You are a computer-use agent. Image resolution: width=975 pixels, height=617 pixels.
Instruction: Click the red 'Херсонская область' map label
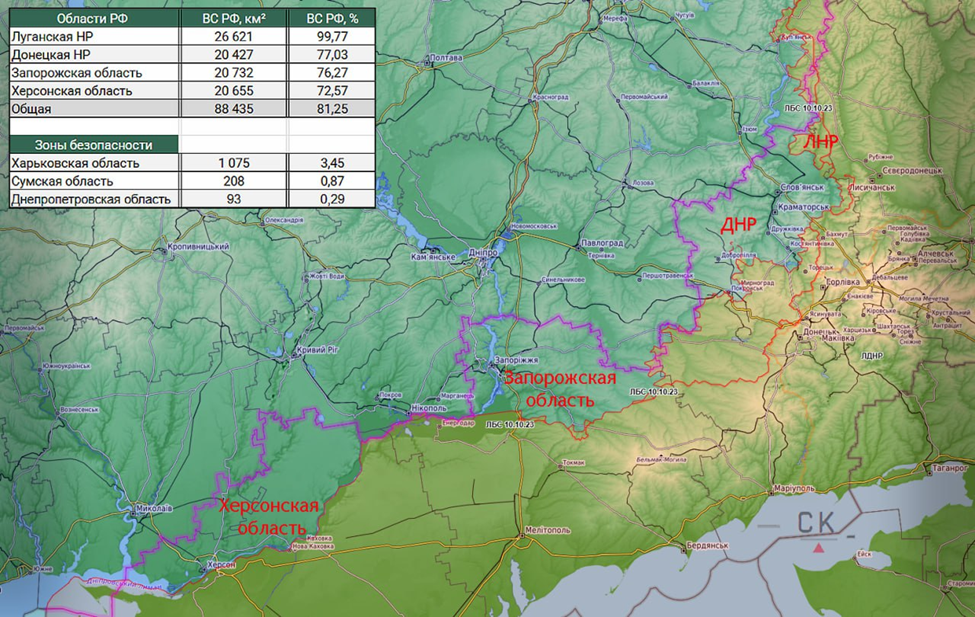(x=268, y=516)
